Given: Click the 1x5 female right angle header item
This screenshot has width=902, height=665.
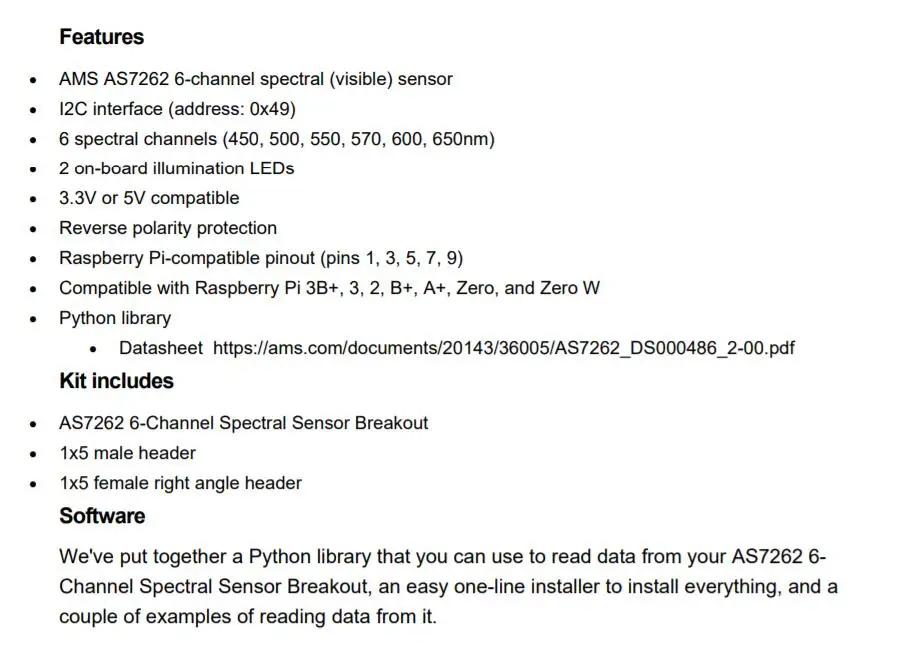Looking at the screenshot, I should (180, 483).
